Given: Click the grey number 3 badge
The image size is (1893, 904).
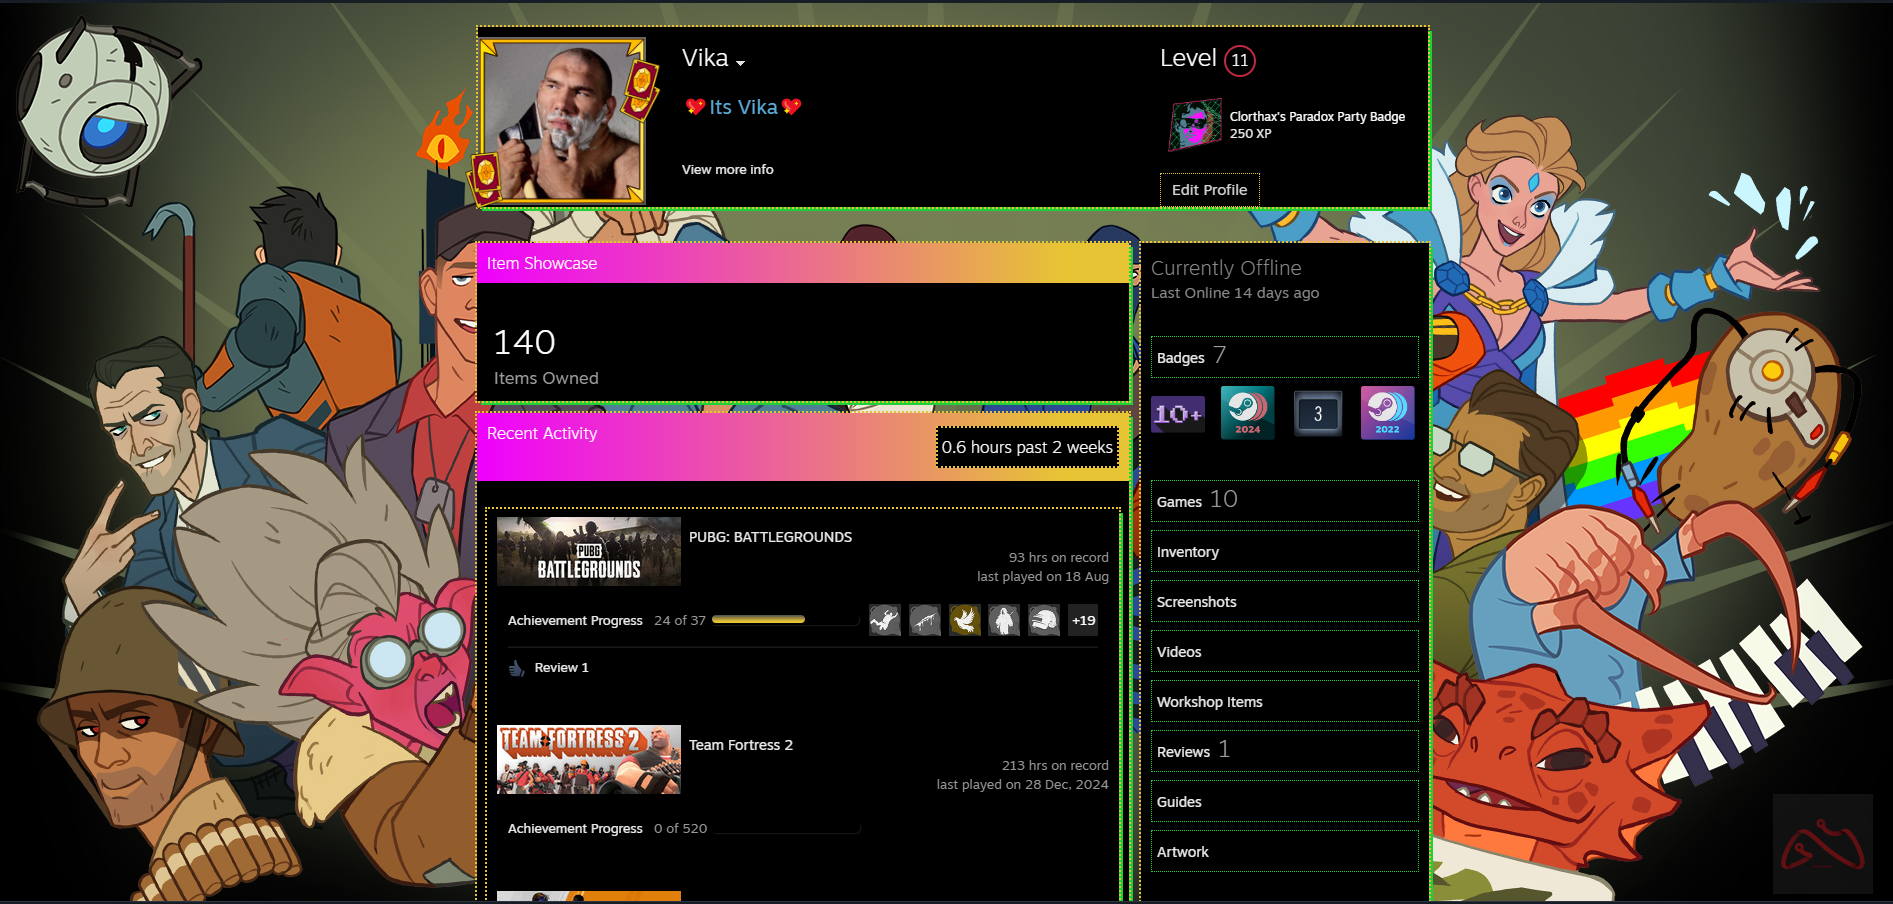Looking at the screenshot, I should (x=1317, y=413).
